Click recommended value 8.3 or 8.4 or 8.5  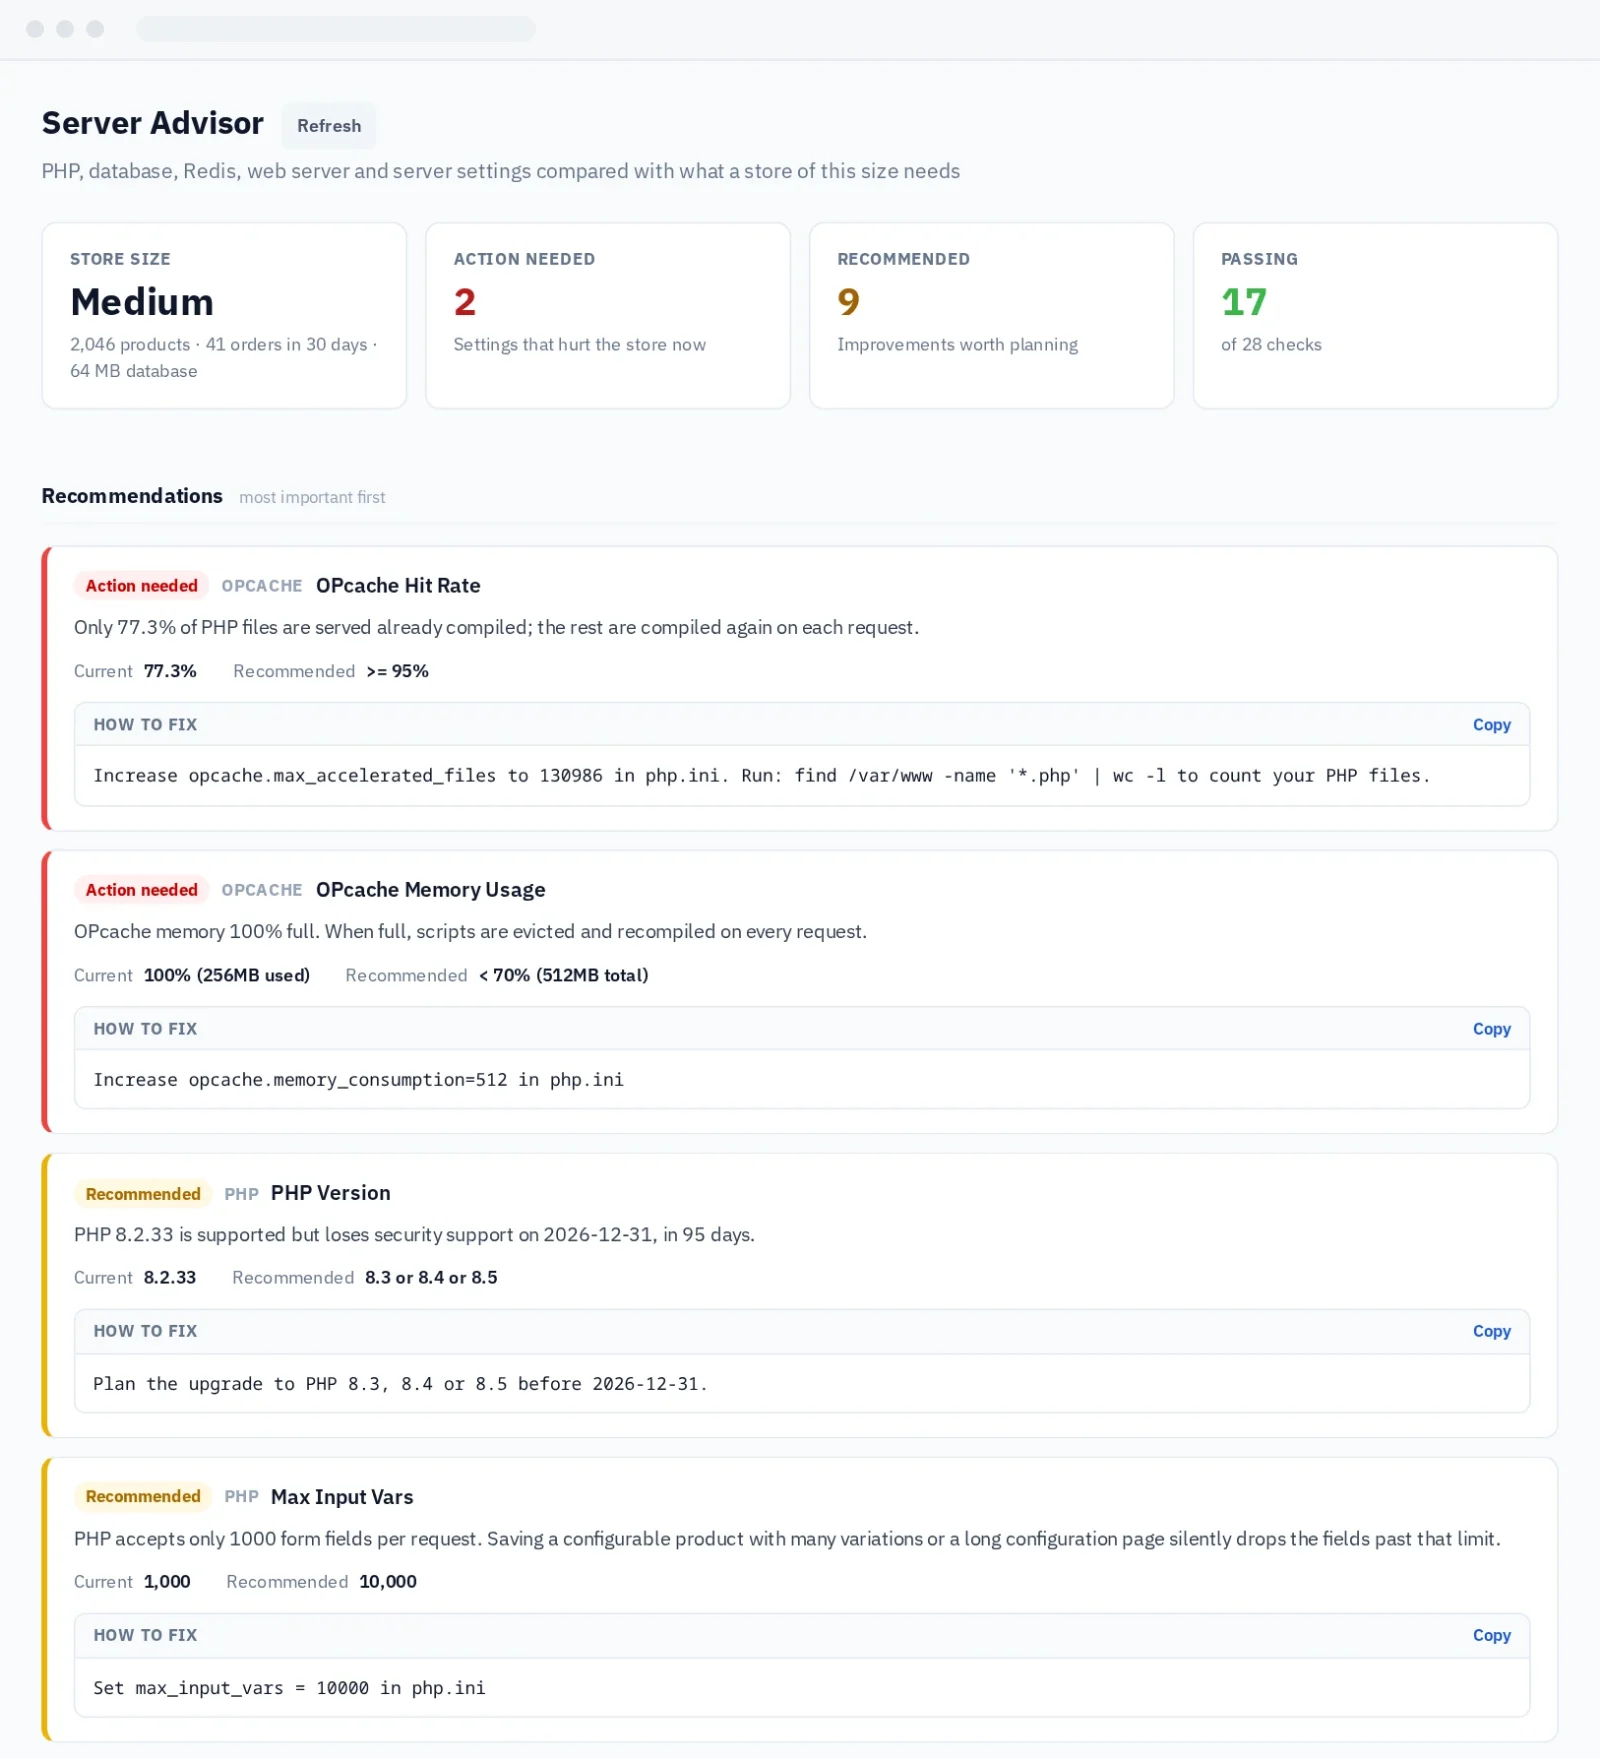click(x=431, y=1277)
